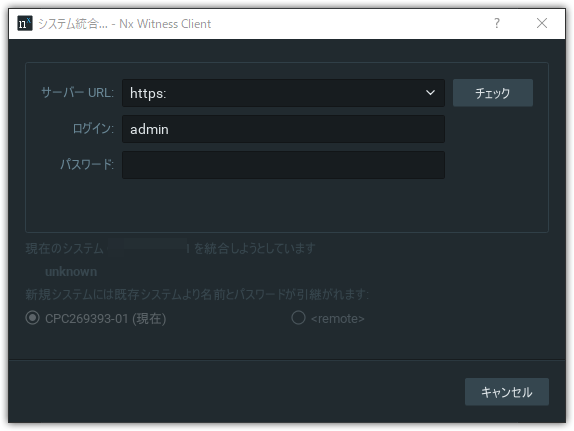Expand the server URL dropdown arrow

(430, 93)
